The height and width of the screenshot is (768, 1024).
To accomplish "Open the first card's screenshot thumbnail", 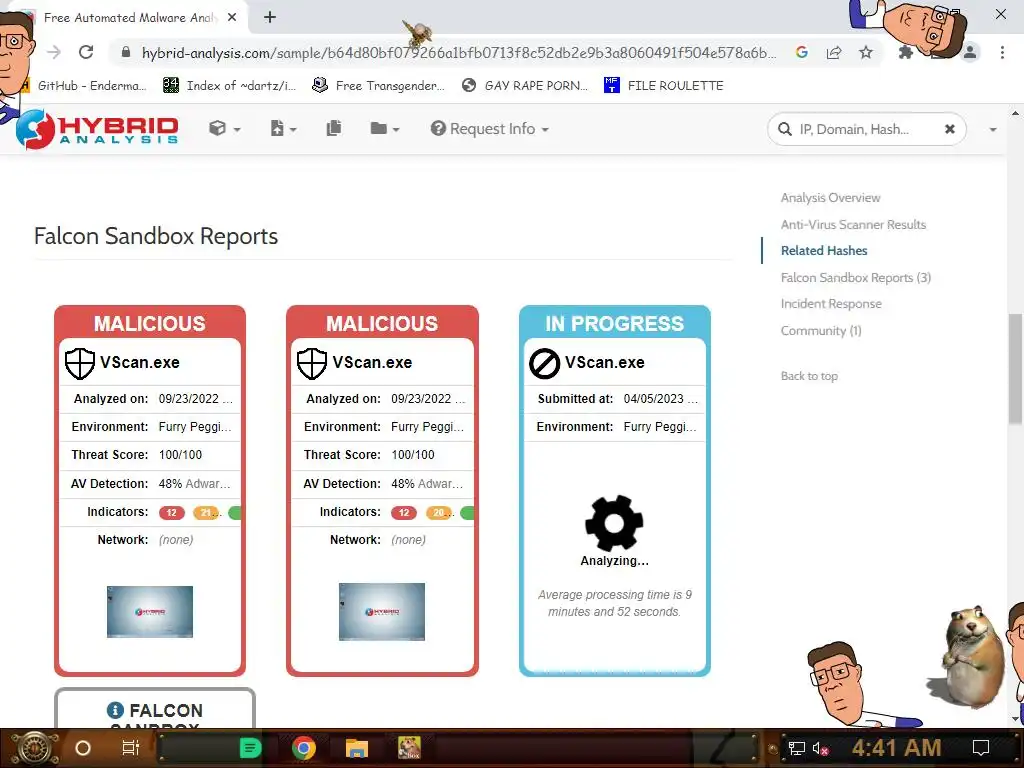I will (150, 612).
